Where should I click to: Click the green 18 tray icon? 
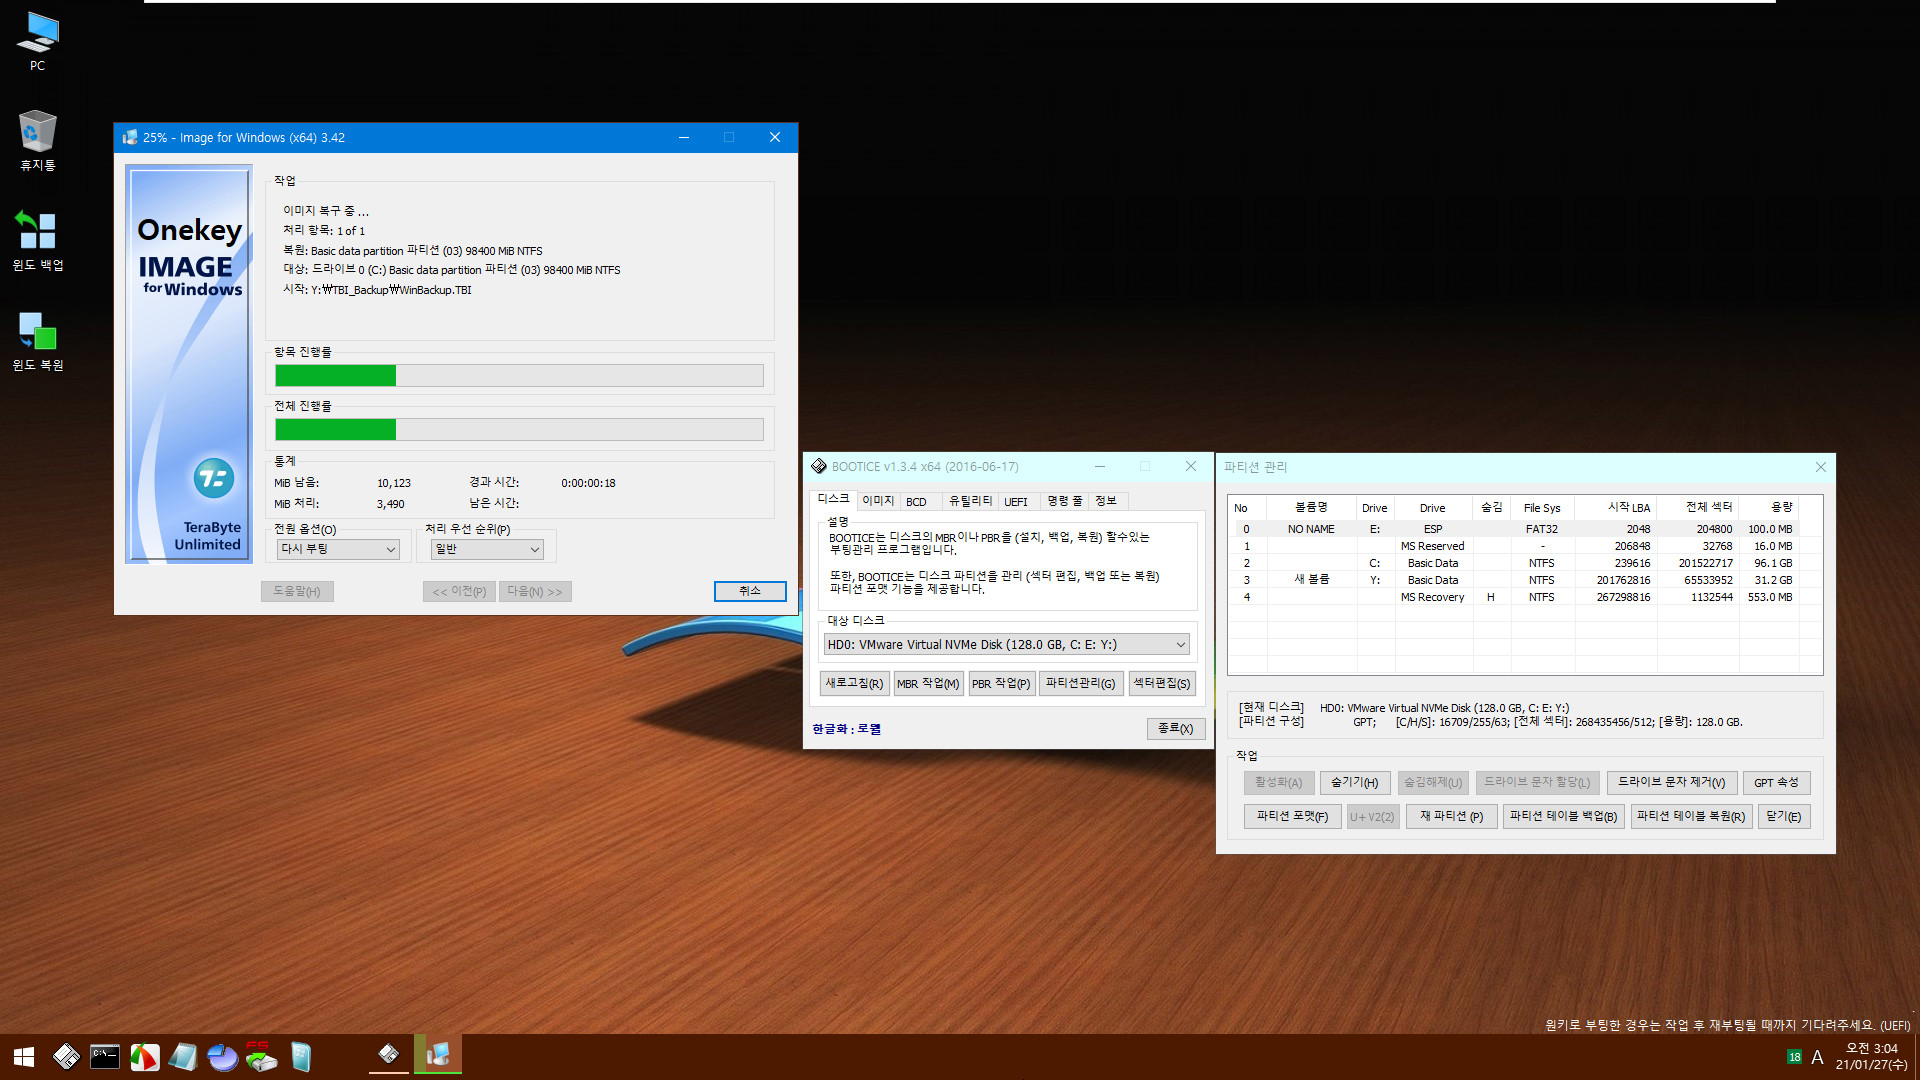pos(1794,1057)
